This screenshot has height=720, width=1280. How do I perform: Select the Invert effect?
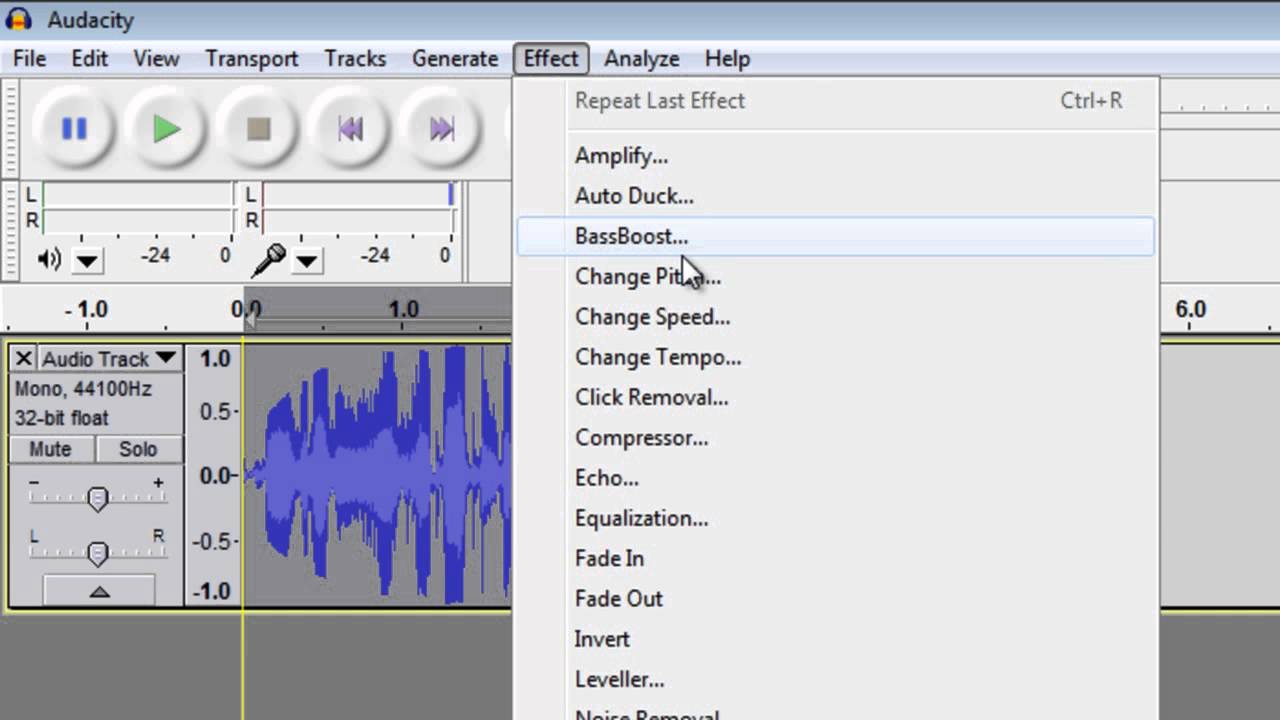(x=836, y=639)
